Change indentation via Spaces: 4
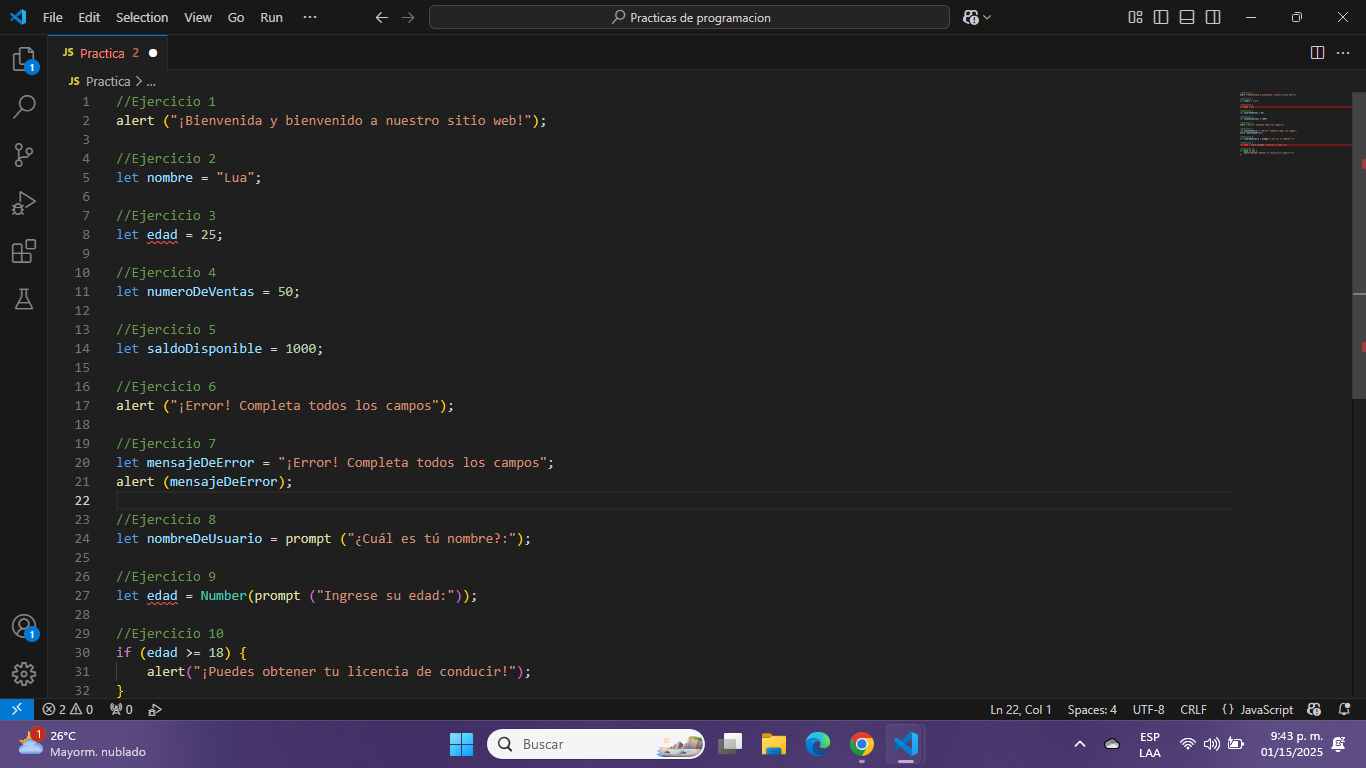The height and width of the screenshot is (768, 1366). (1092, 709)
